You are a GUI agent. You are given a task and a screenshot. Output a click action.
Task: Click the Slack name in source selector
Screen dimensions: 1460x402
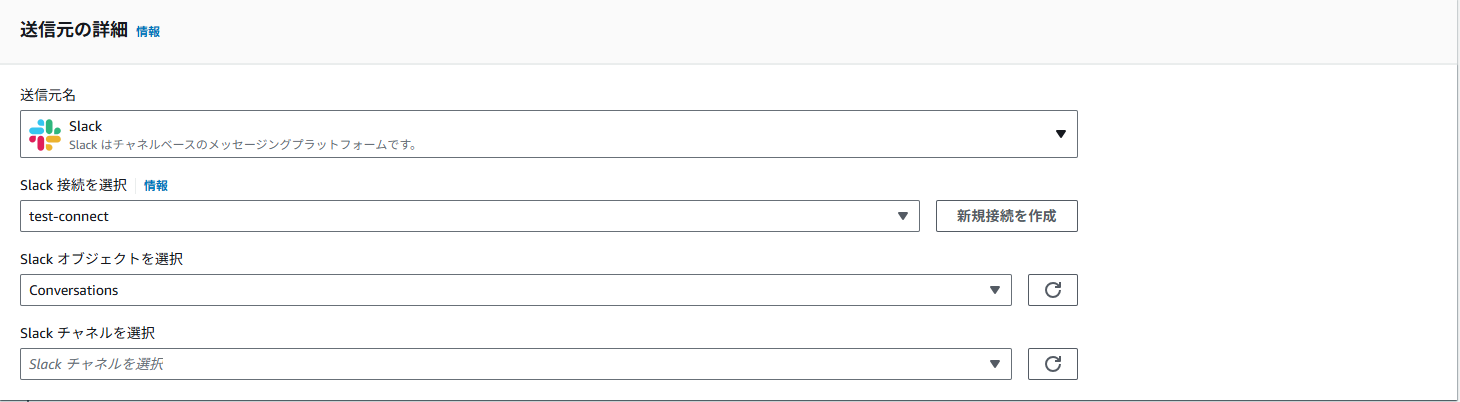coord(85,126)
